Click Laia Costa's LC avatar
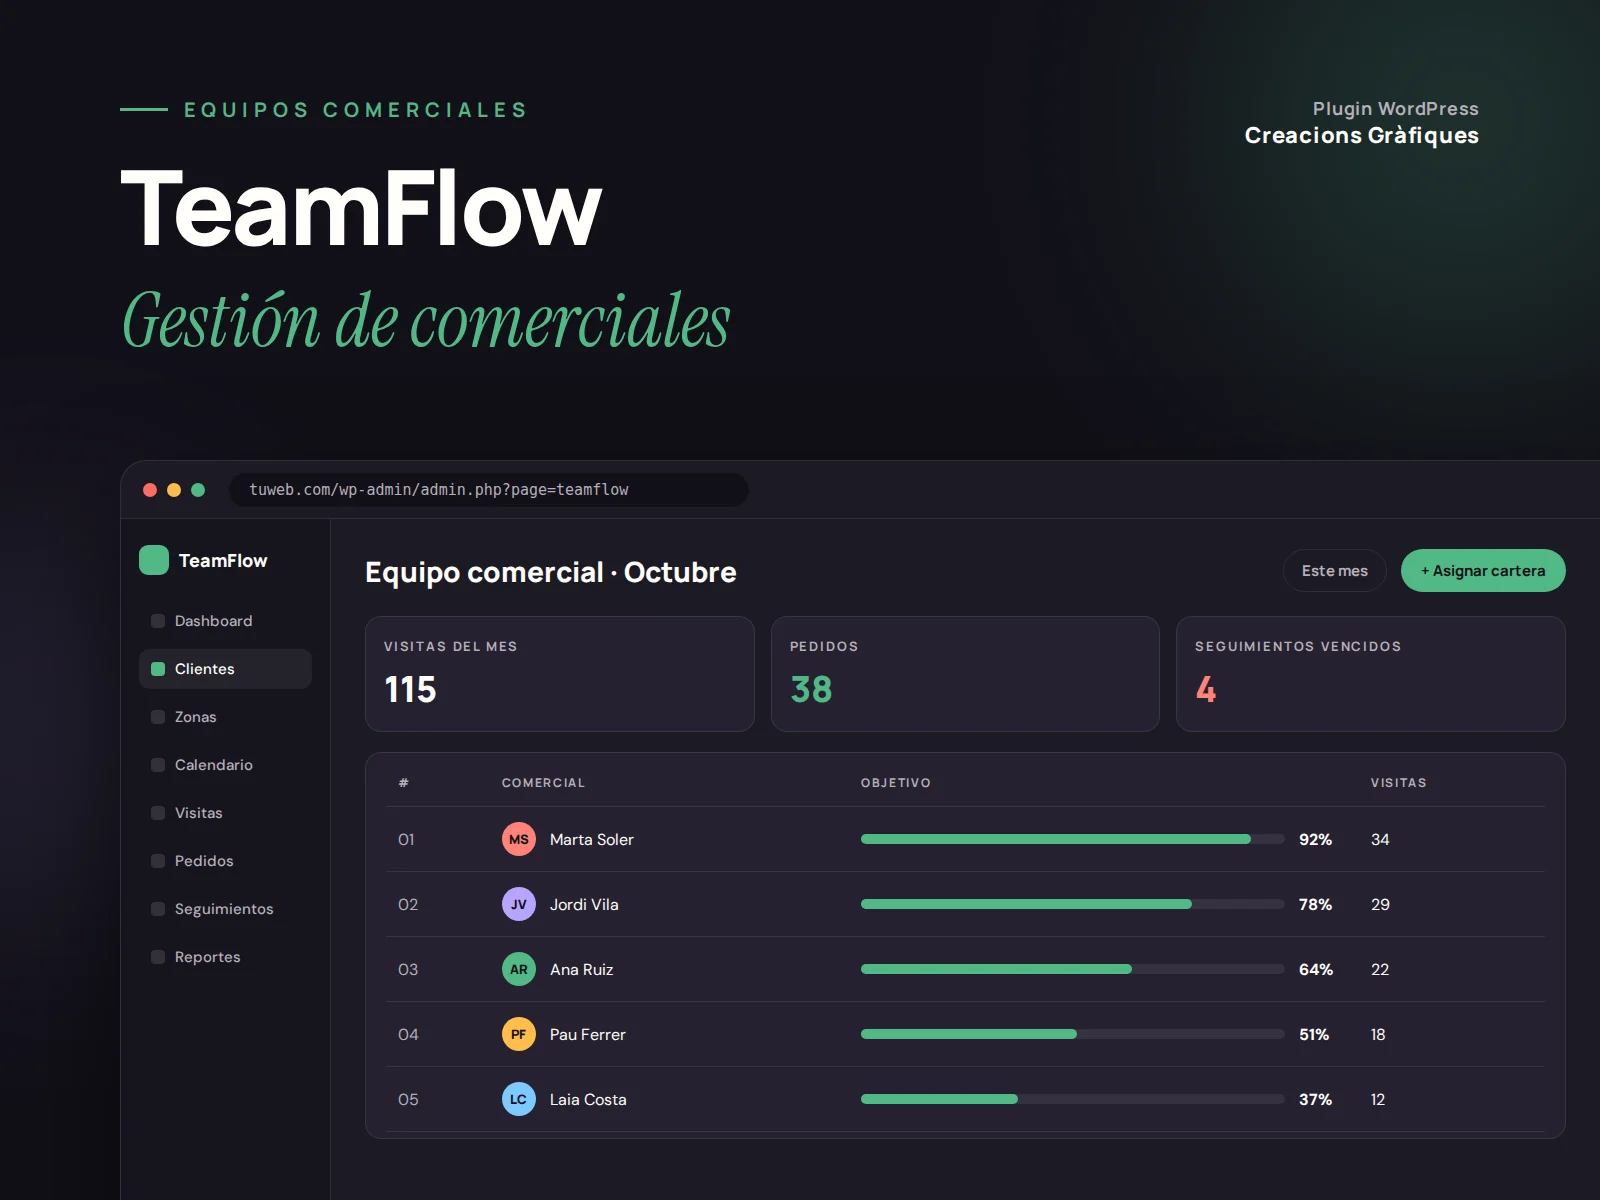Viewport: 1600px width, 1200px height. [x=518, y=1099]
